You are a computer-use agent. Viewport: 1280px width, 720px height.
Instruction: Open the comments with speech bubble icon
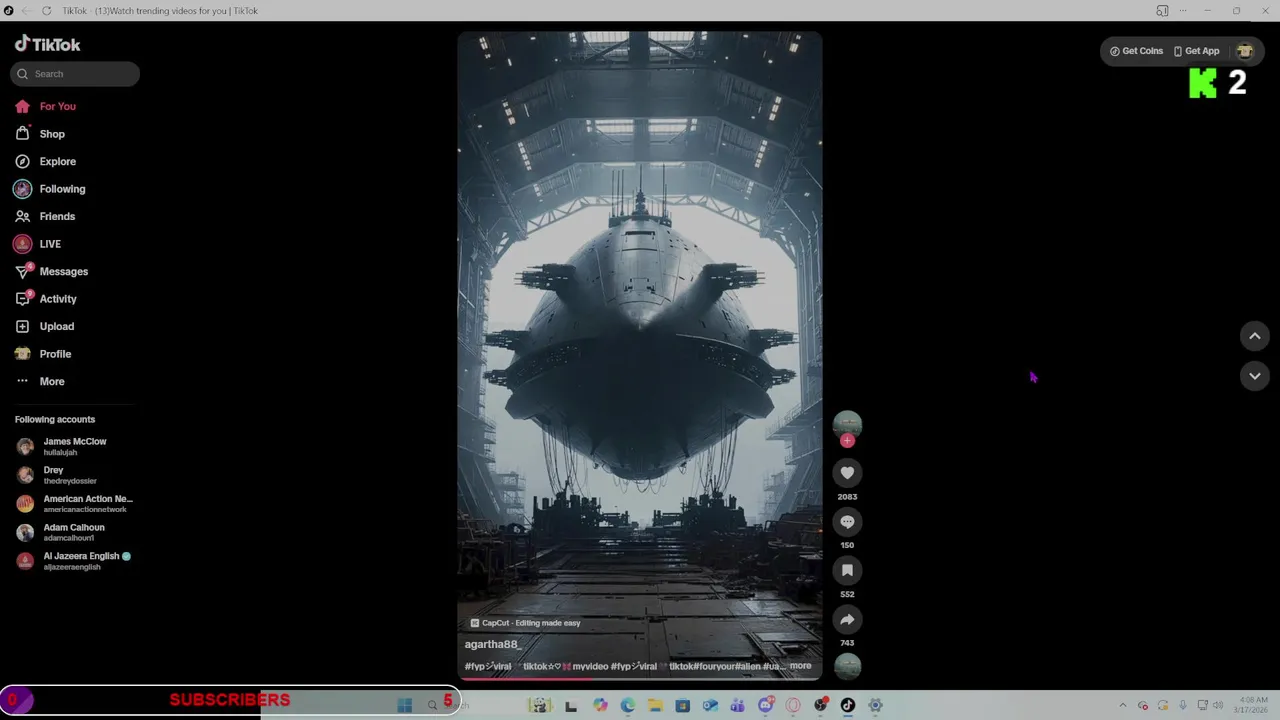pyautogui.click(x=847, y=522)
